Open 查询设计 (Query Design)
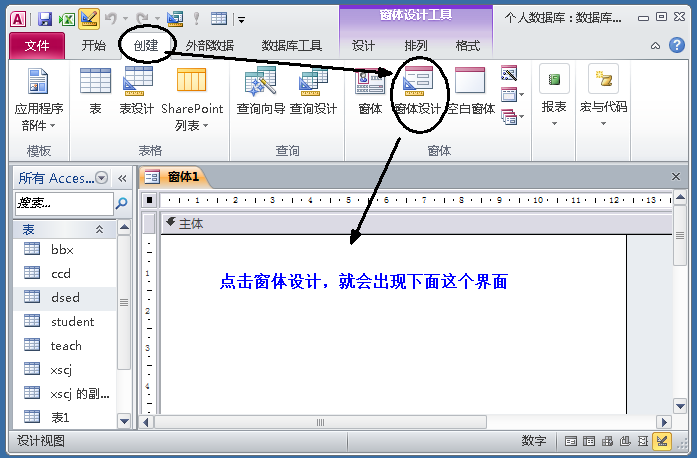The image size is (697, 458). pos(314,91)
